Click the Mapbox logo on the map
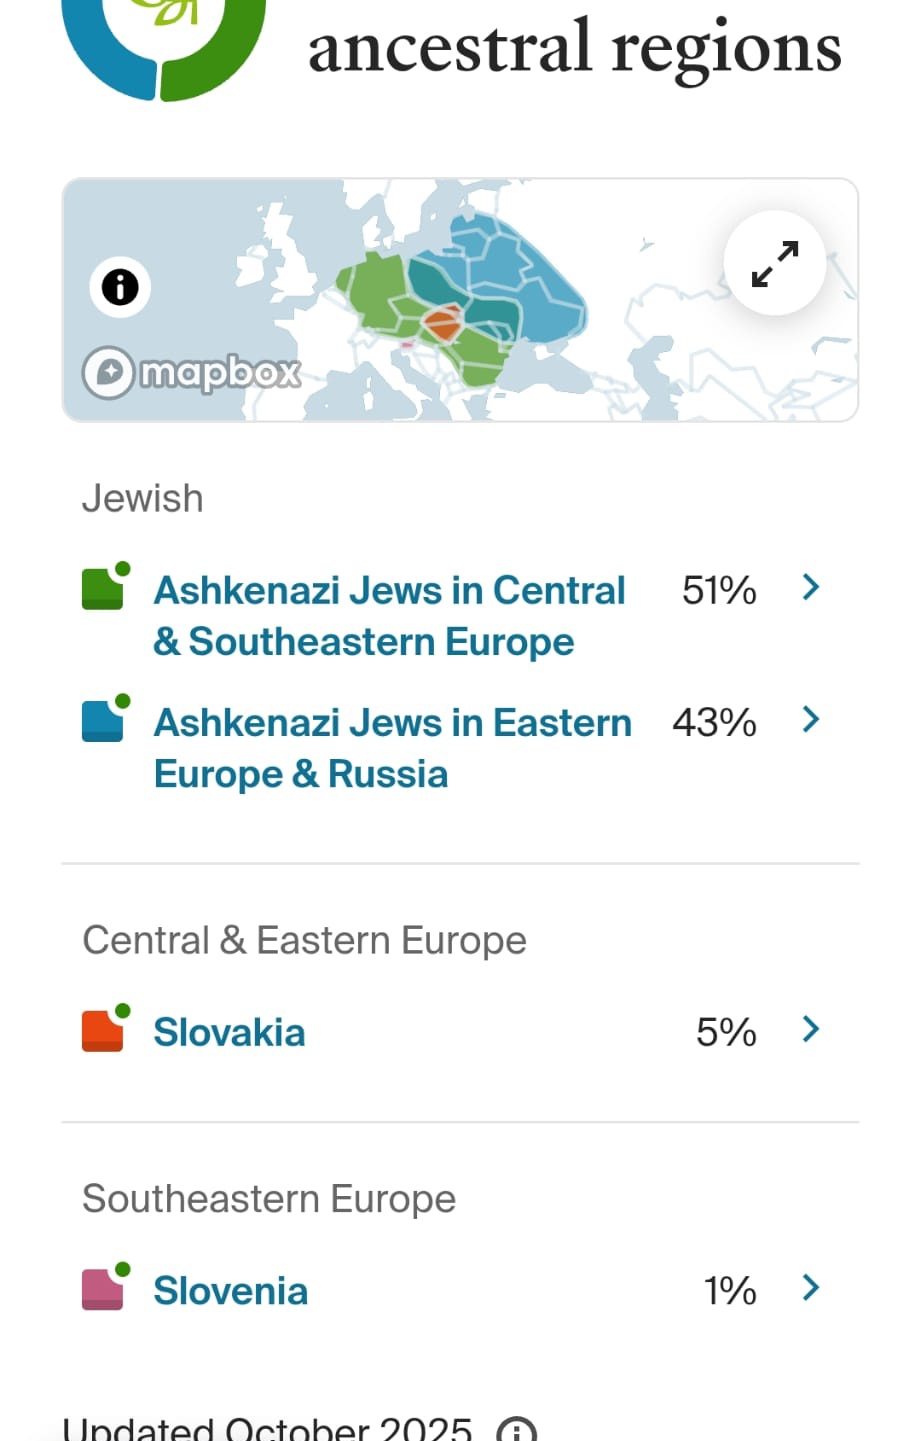 (192, 372)
